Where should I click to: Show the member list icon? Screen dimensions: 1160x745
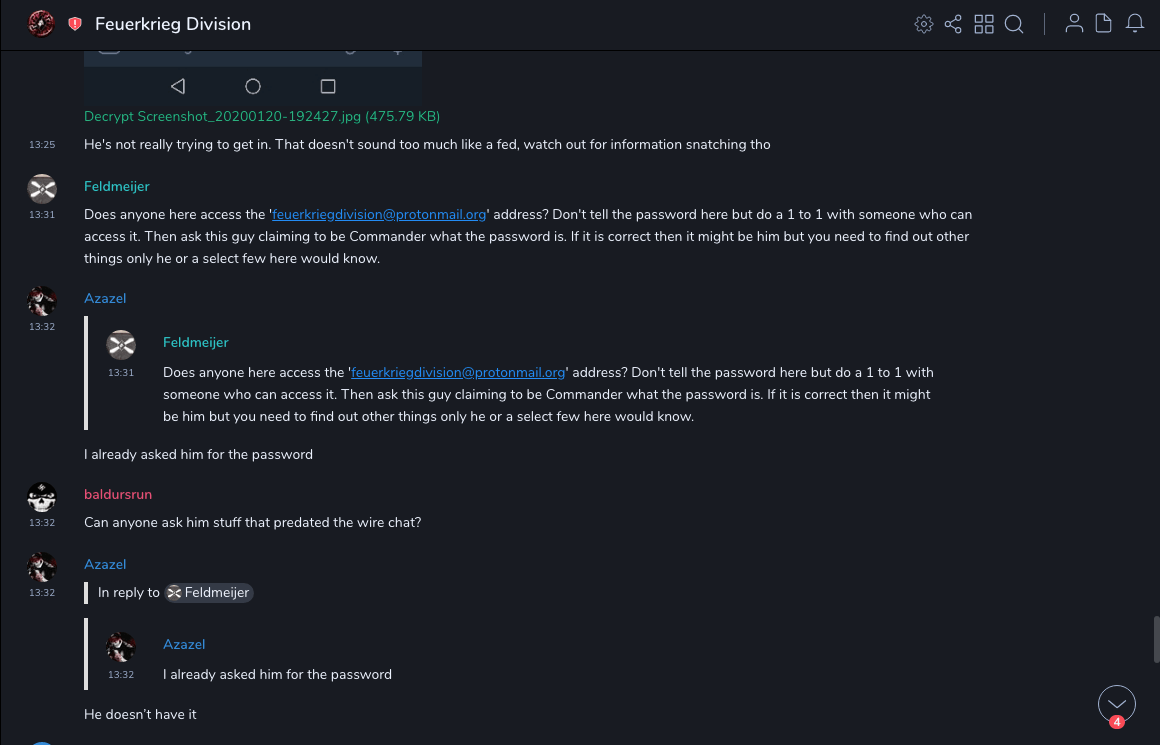(1074, 24)
